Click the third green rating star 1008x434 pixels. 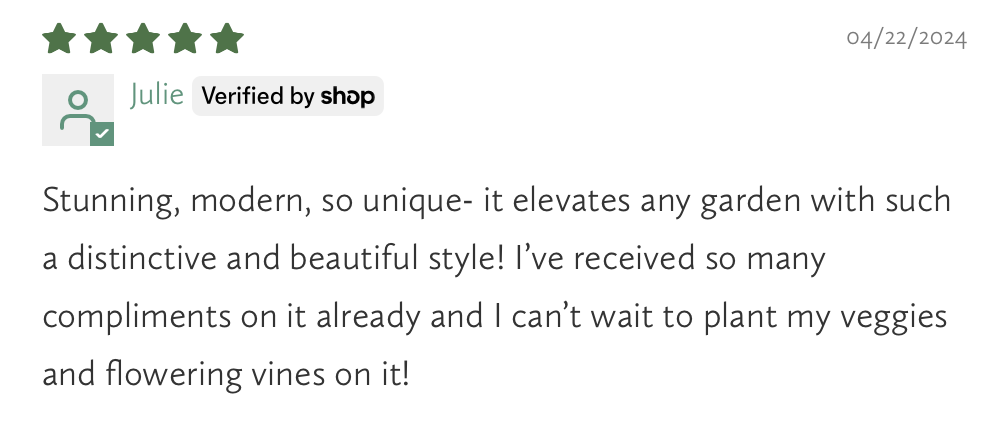coord(143,39)
